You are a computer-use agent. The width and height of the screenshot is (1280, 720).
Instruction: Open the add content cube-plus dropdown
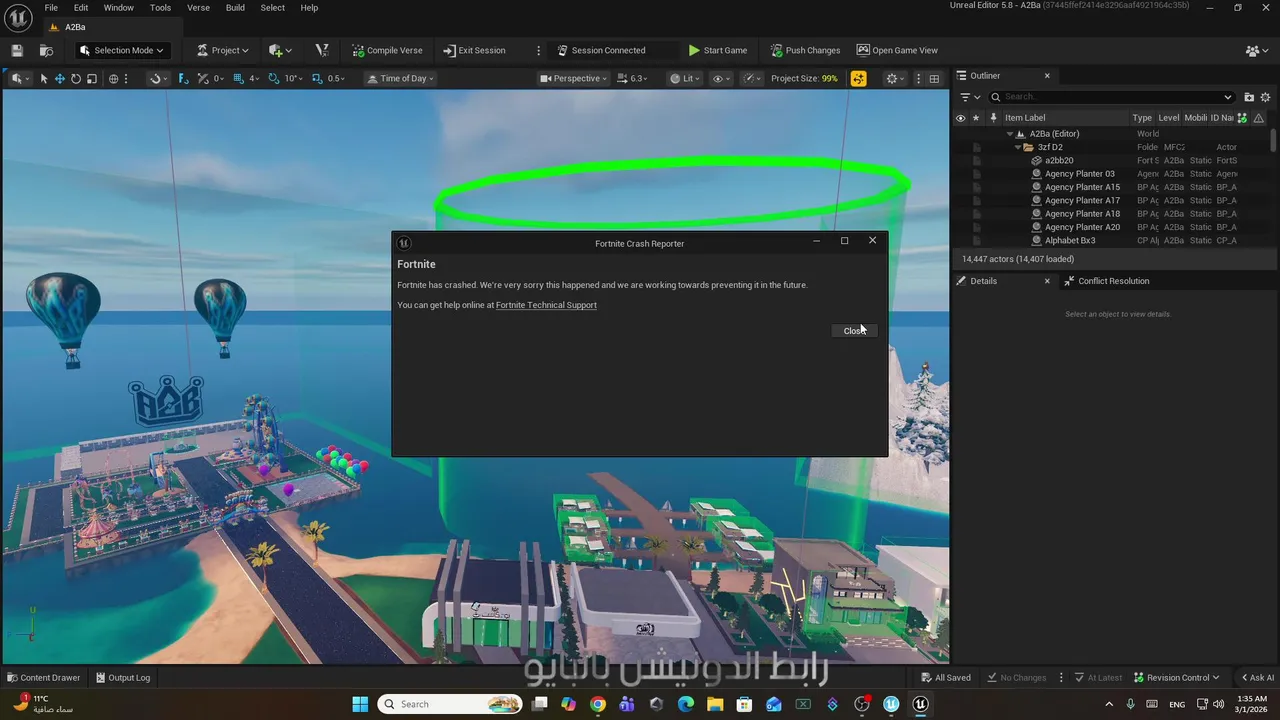coord(281,50)
